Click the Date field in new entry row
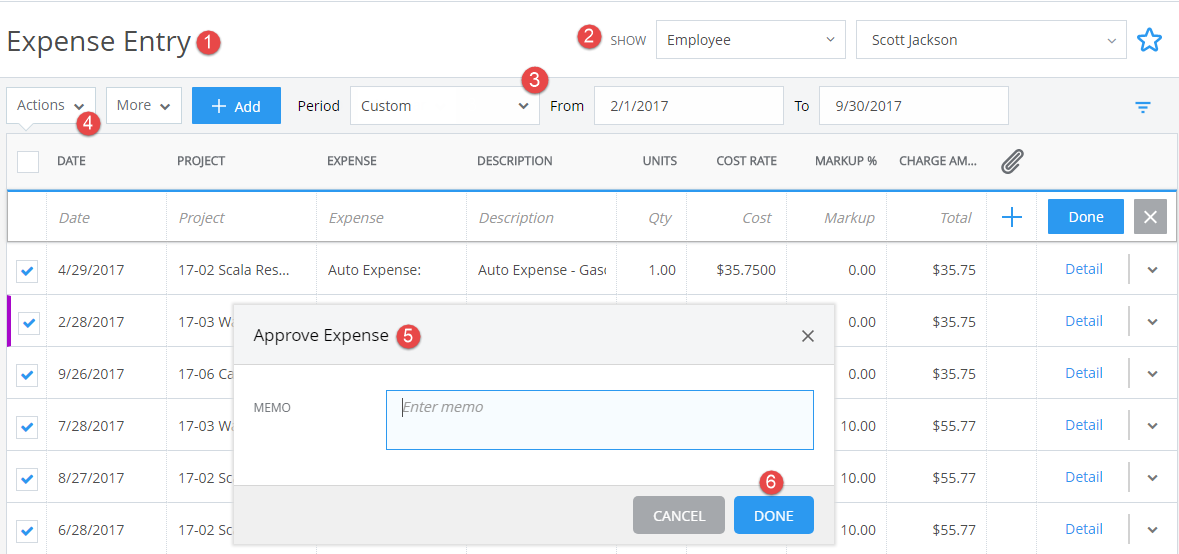The width and height of the screenshot is (1179, 554). click(106, 217)
